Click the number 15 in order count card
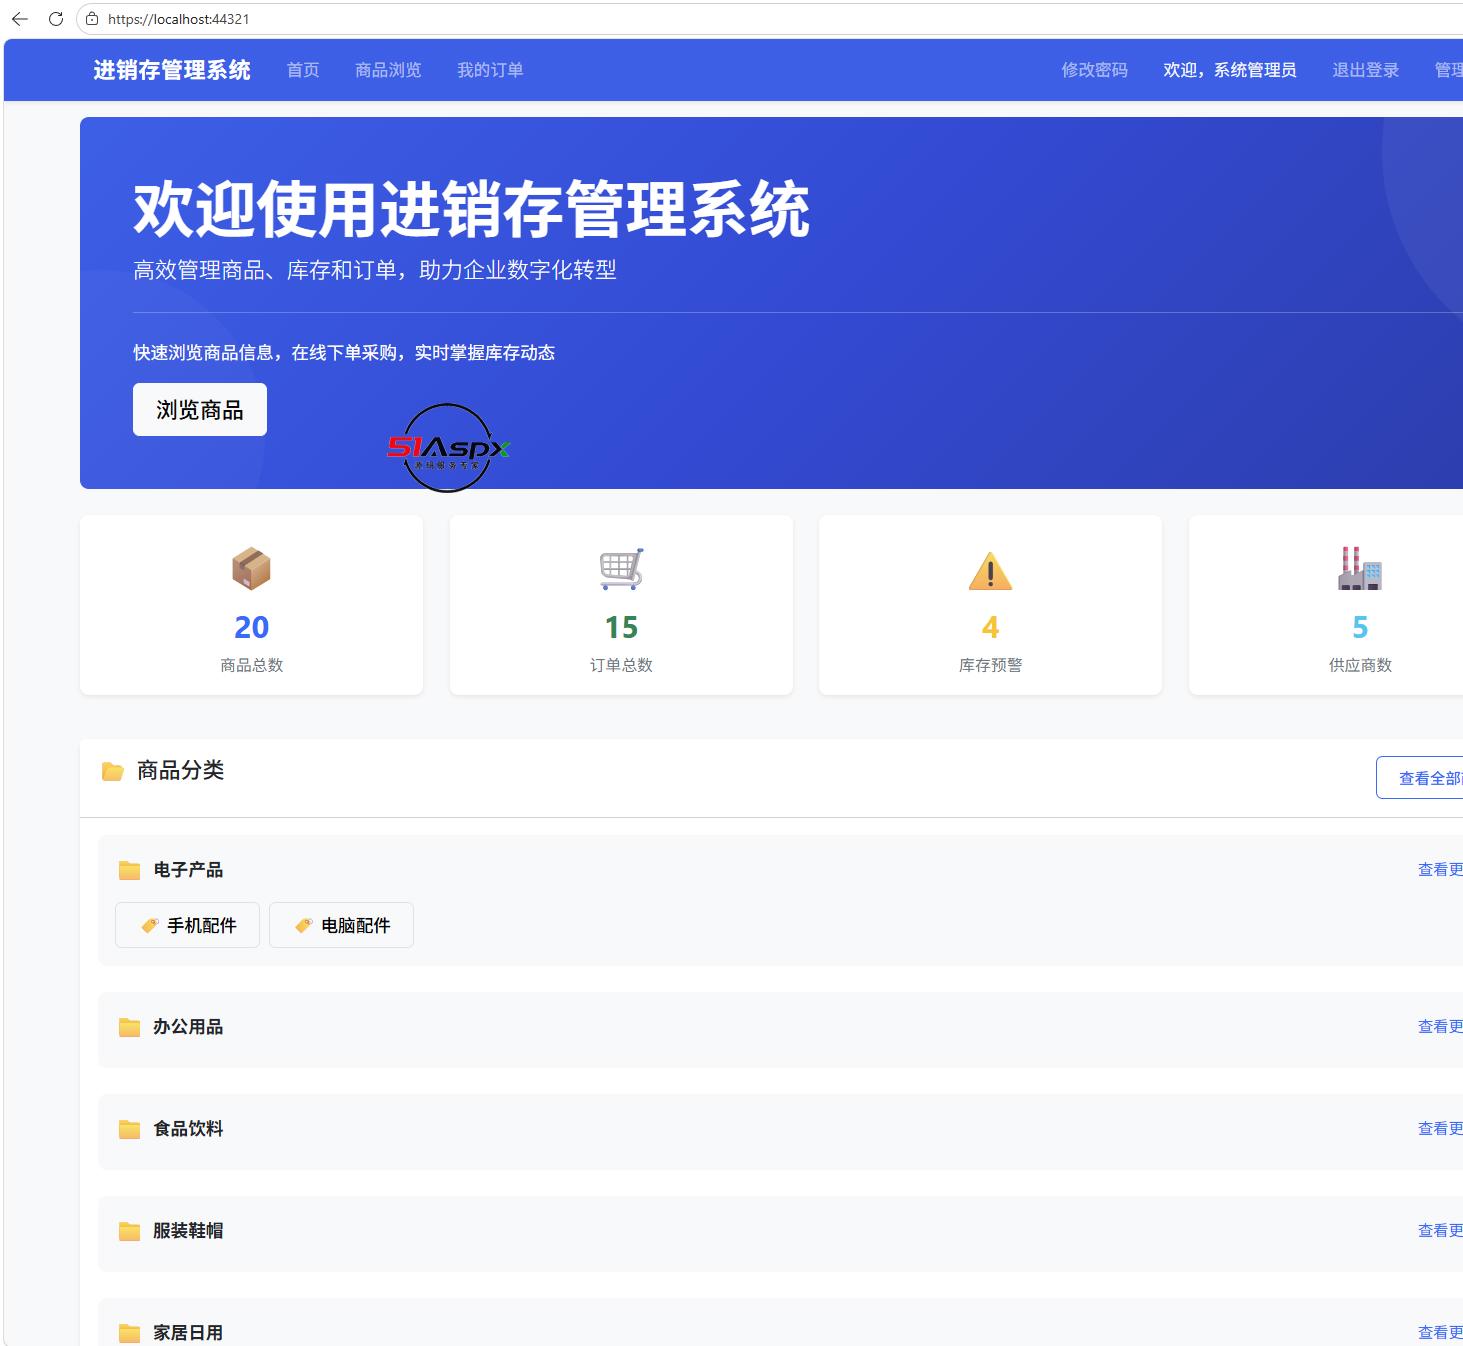The height and width of the screenshot is (1346, 1463). (x=621, y=627)
